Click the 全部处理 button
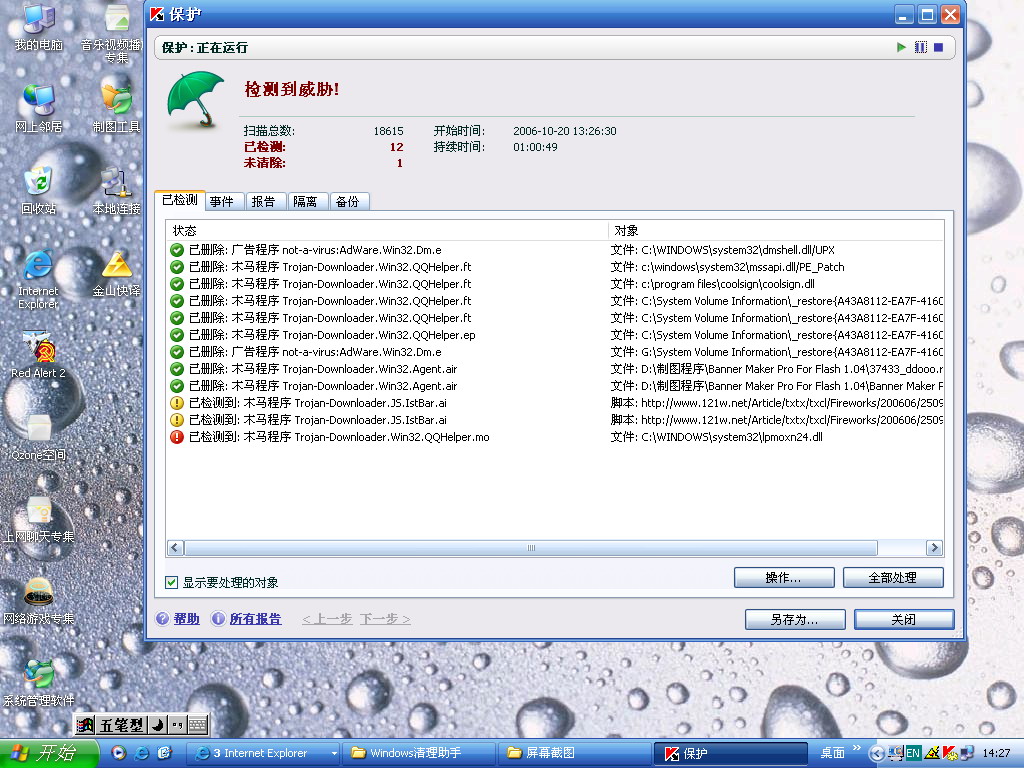Screen dimensions: 1024x768 [x=893, y=577]
